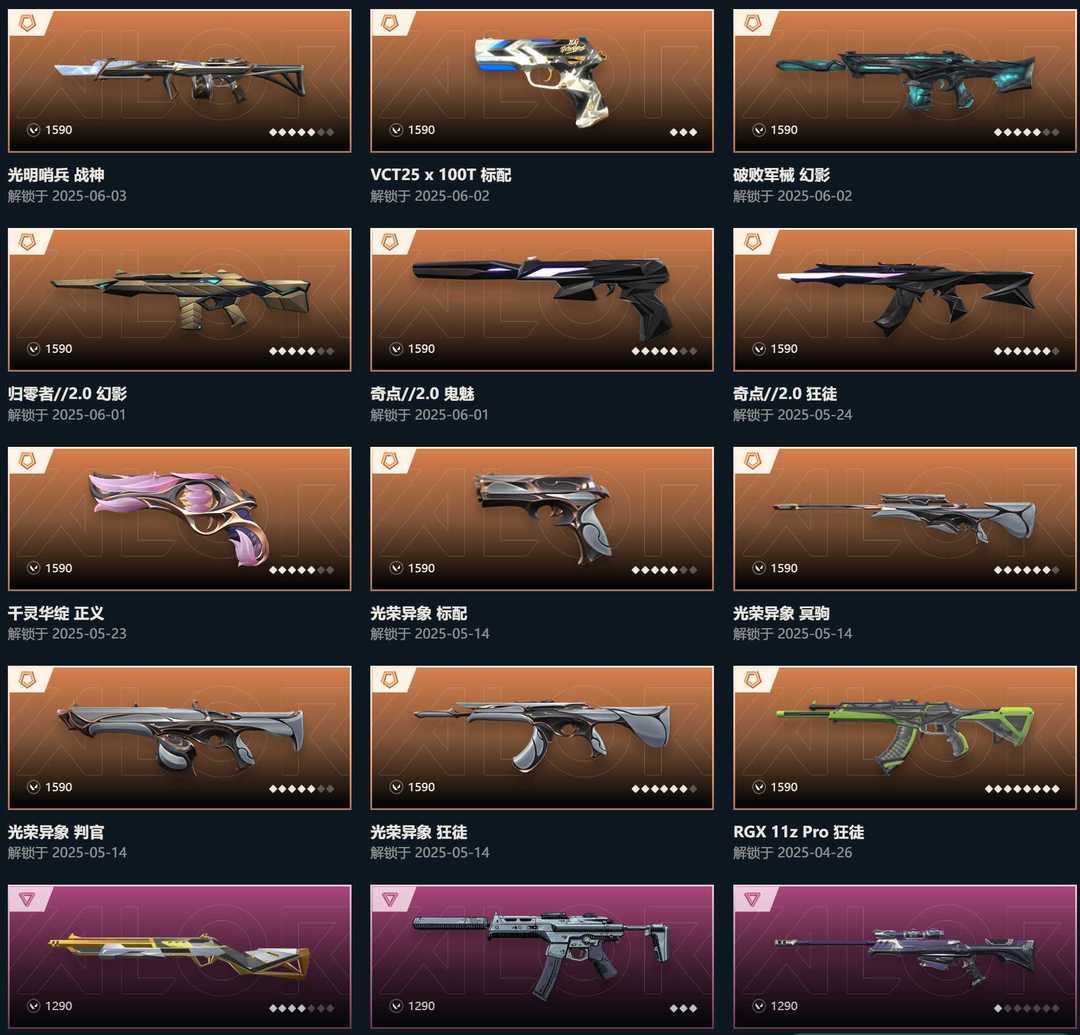Click the three level diamonds on VCT25 x 100T card
The width and height of the screenshot is (1080, 1035).
(683, 132)
